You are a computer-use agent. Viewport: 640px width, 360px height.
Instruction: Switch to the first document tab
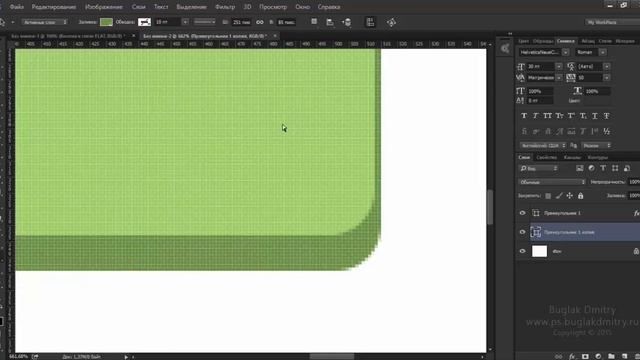point(68,36)
